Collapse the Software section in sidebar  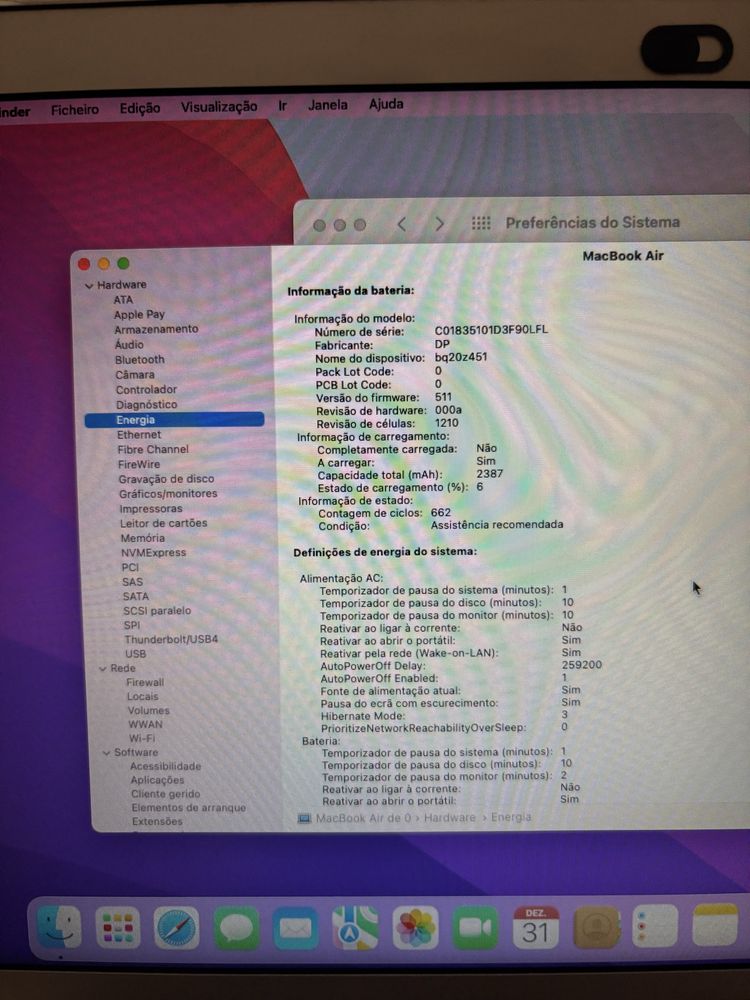point(107,753)
